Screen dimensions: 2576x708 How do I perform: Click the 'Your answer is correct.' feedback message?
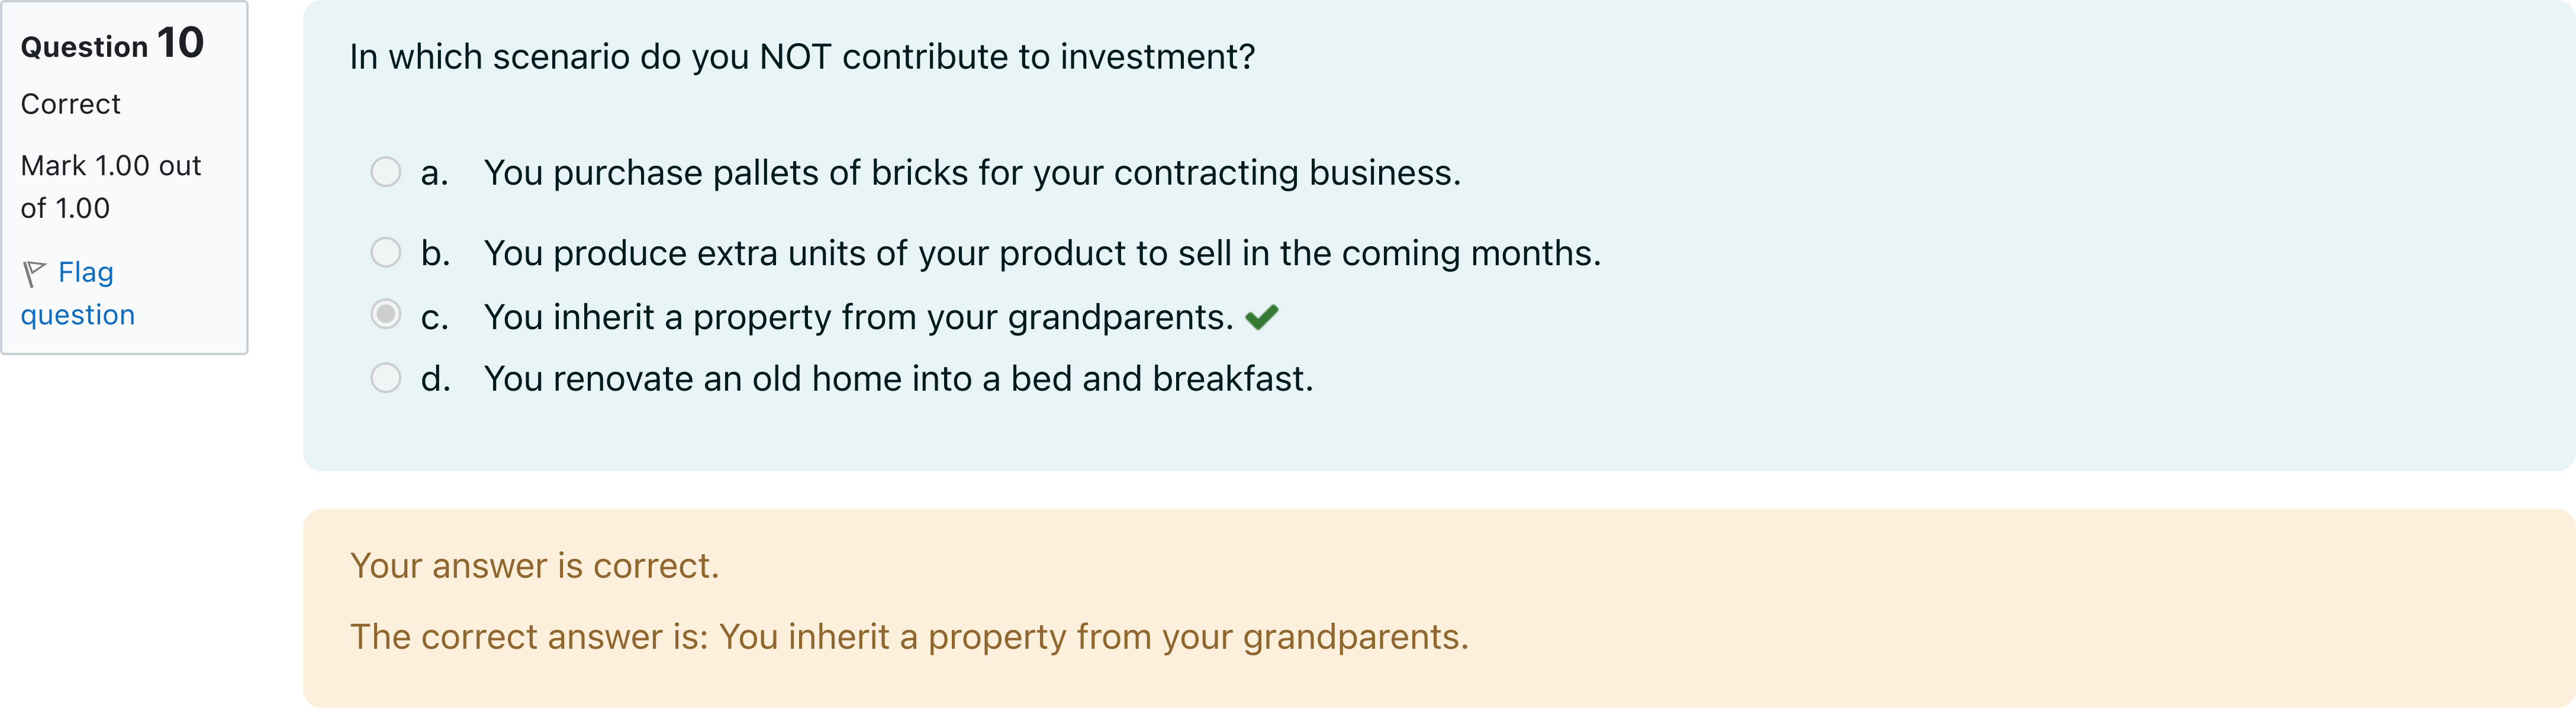tap(534, 566)
